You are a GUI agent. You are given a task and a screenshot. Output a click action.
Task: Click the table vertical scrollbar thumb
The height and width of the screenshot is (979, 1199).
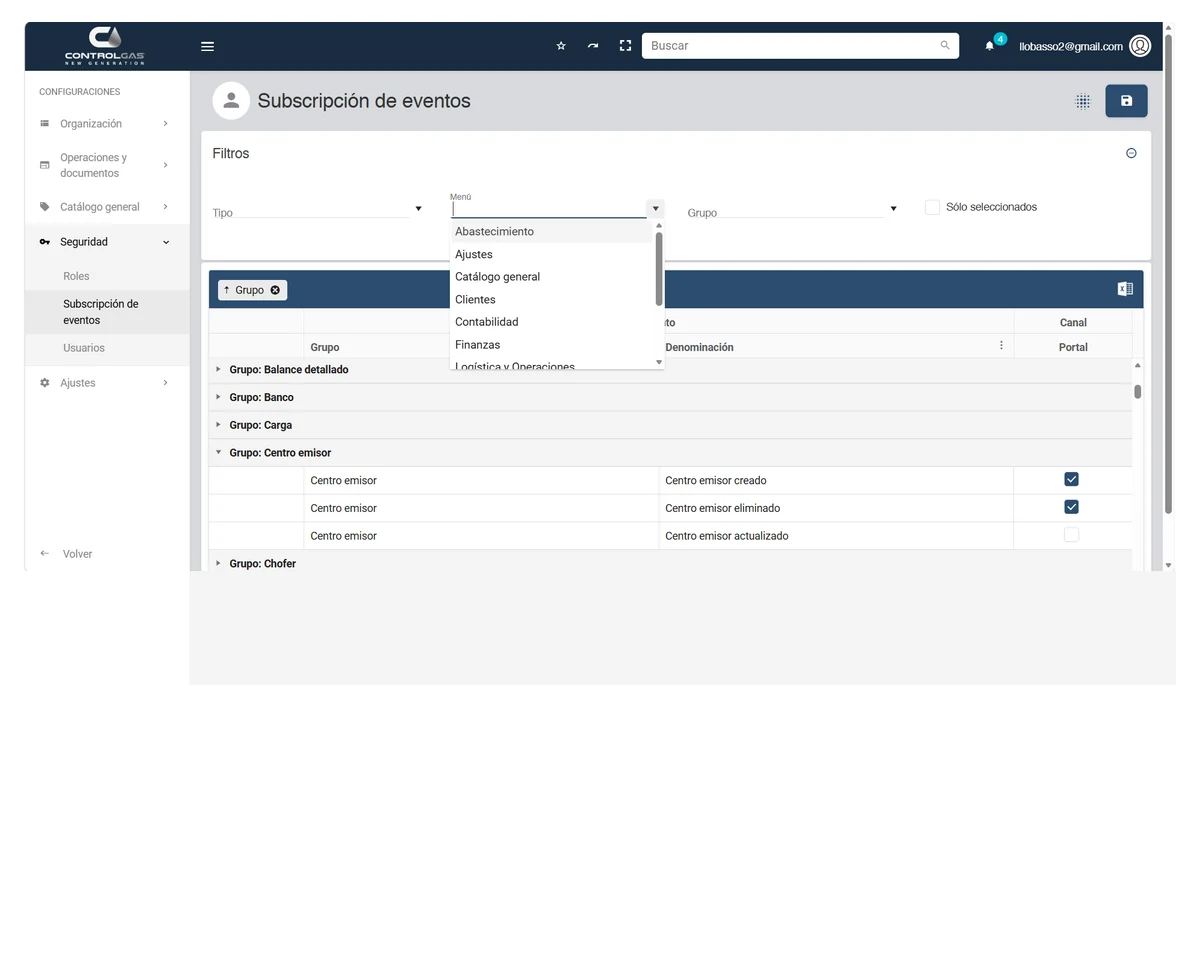click(1138, 392)
